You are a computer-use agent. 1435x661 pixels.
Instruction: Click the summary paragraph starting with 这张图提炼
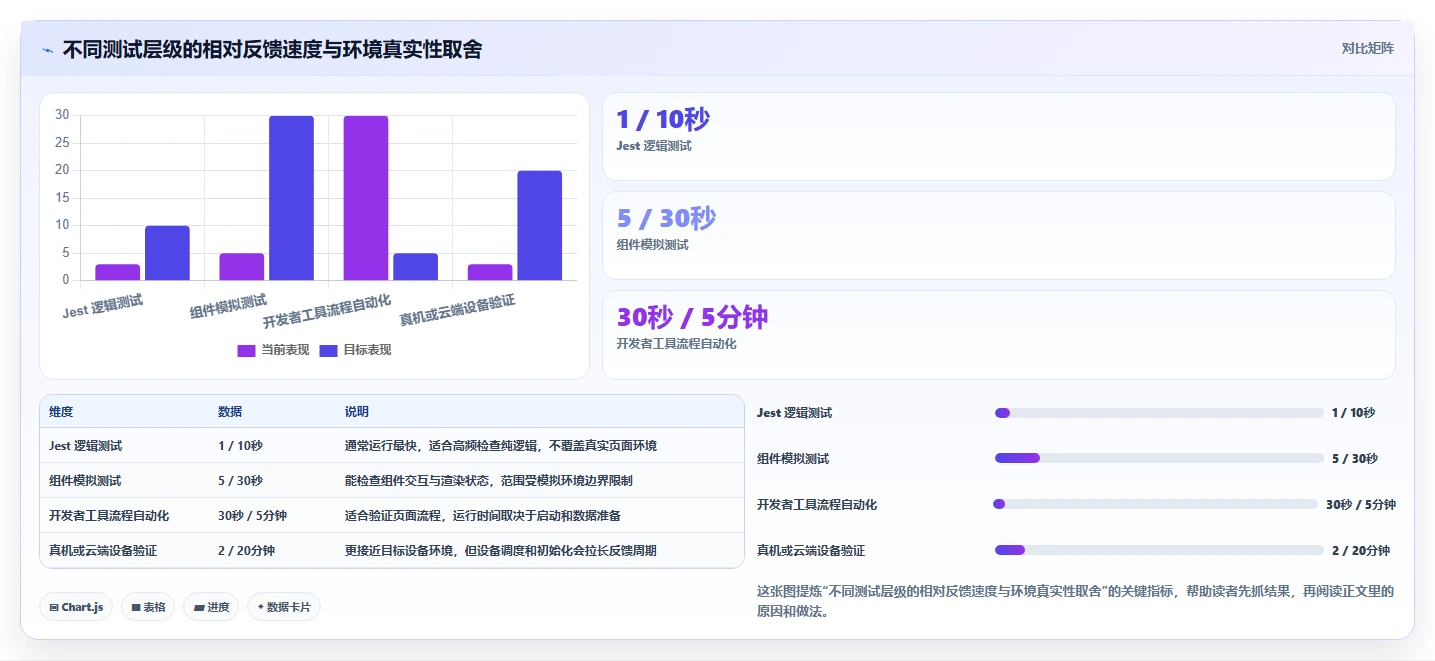[x=1075, y=601]
